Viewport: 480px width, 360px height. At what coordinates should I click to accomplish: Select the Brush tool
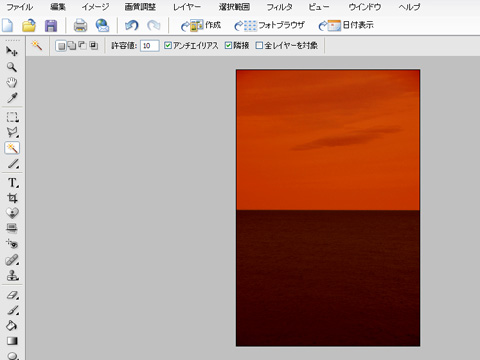click(x=12, y=310)
